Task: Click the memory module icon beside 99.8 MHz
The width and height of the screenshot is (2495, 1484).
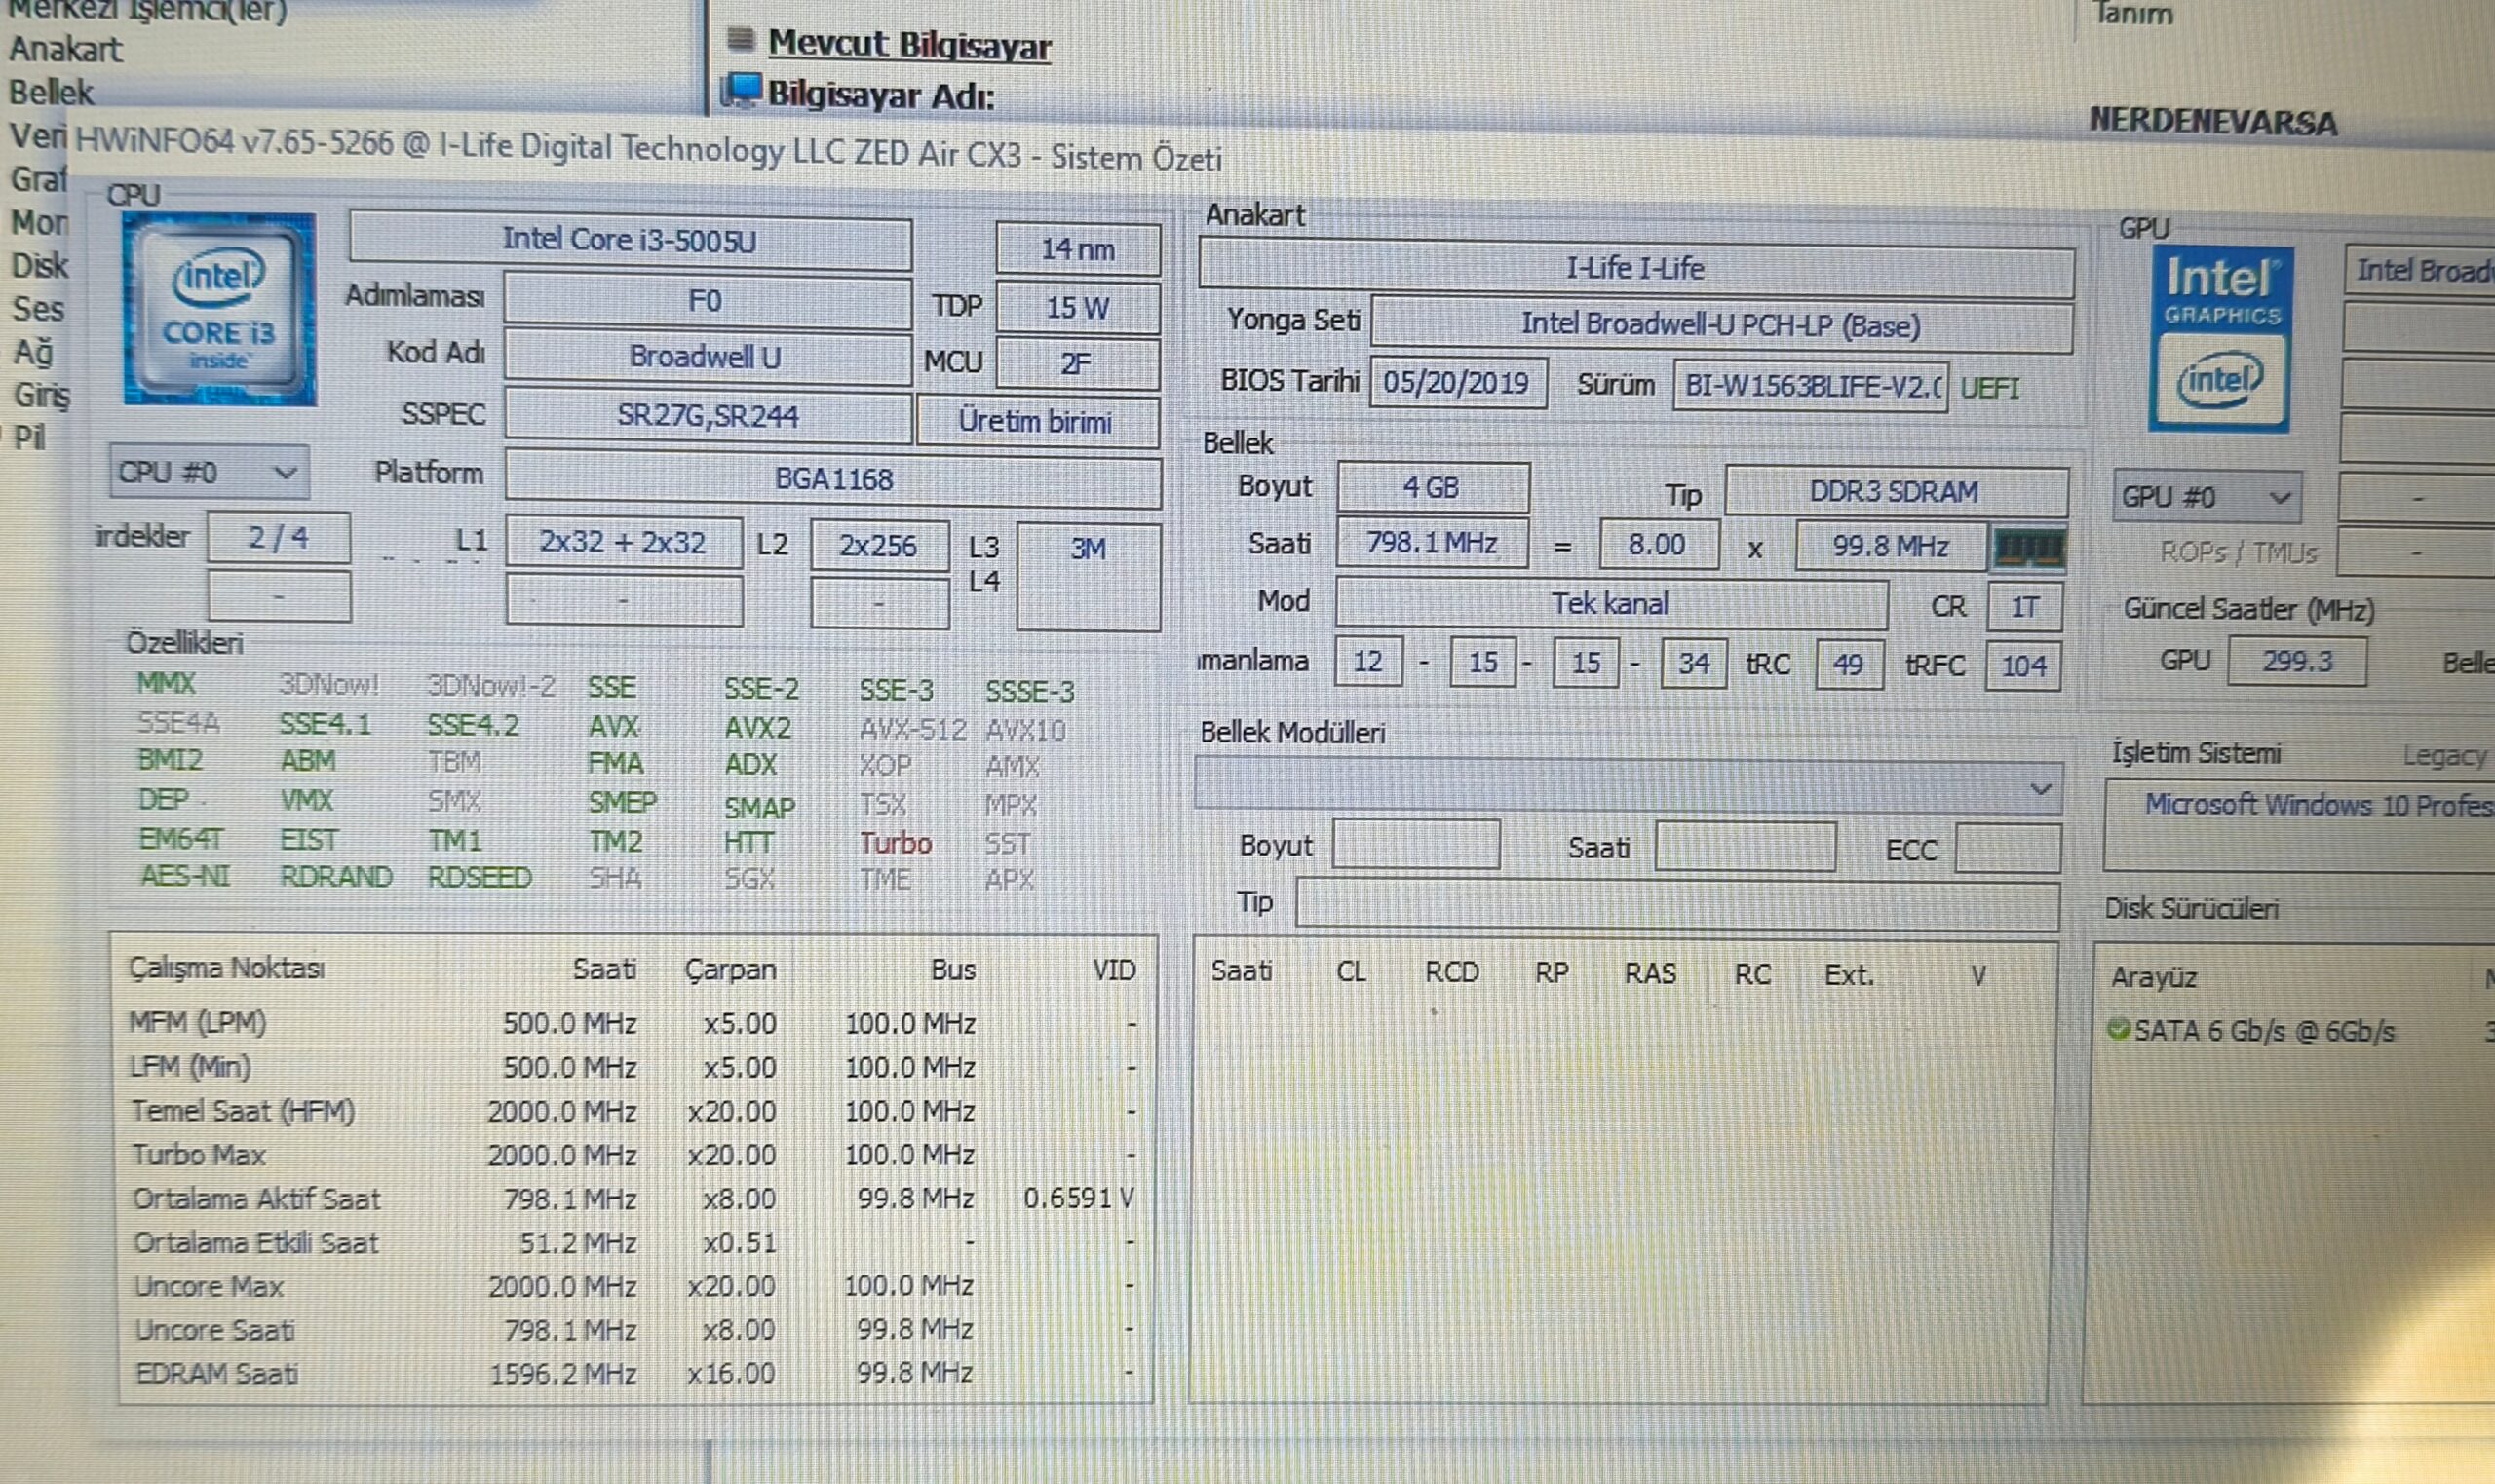Action: point(2028,547)
